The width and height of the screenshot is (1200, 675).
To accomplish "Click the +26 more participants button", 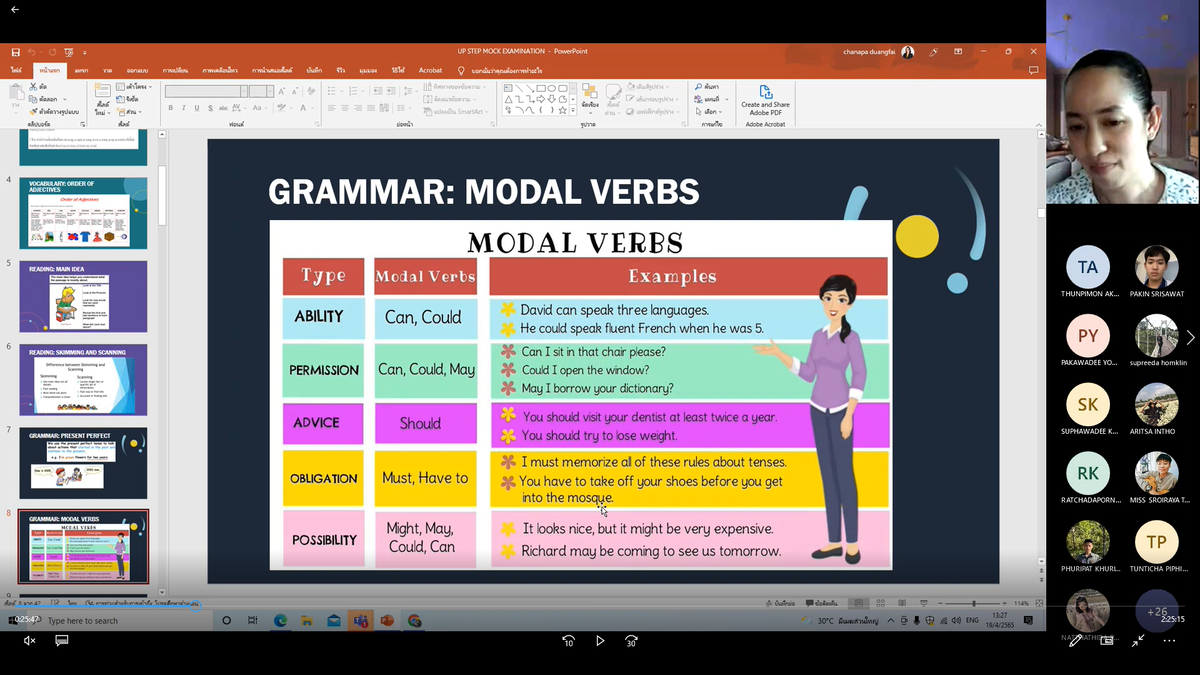I will click(x=1156, y=611).
